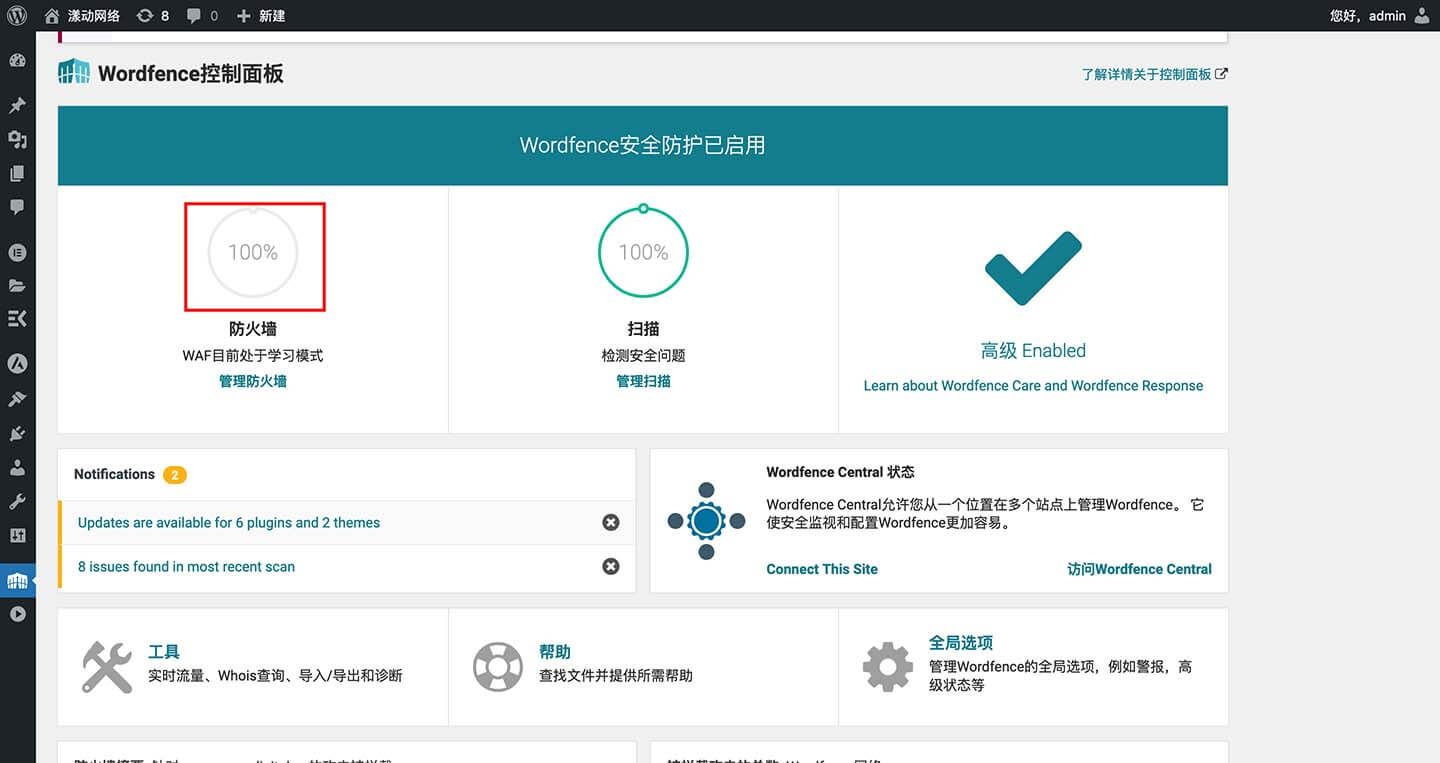
Task: Click the Wordfence安全防护已启用 banner
Action: [643, 145]
